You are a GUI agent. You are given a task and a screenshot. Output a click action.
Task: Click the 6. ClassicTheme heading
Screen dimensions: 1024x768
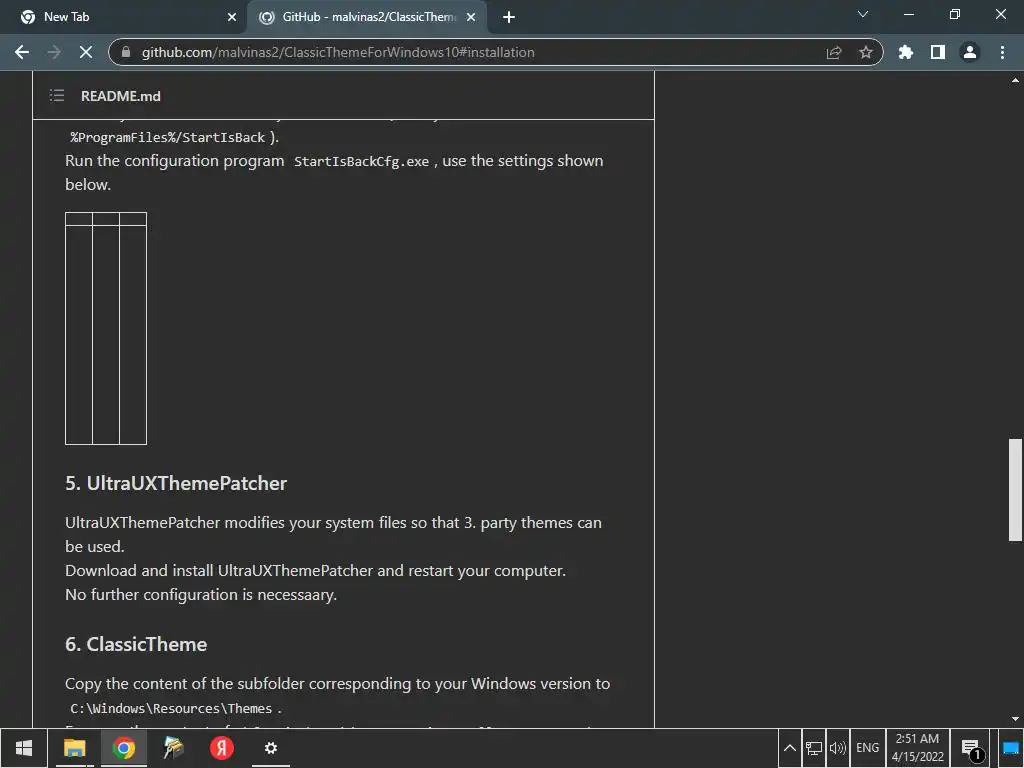click(x=136, y=645)
